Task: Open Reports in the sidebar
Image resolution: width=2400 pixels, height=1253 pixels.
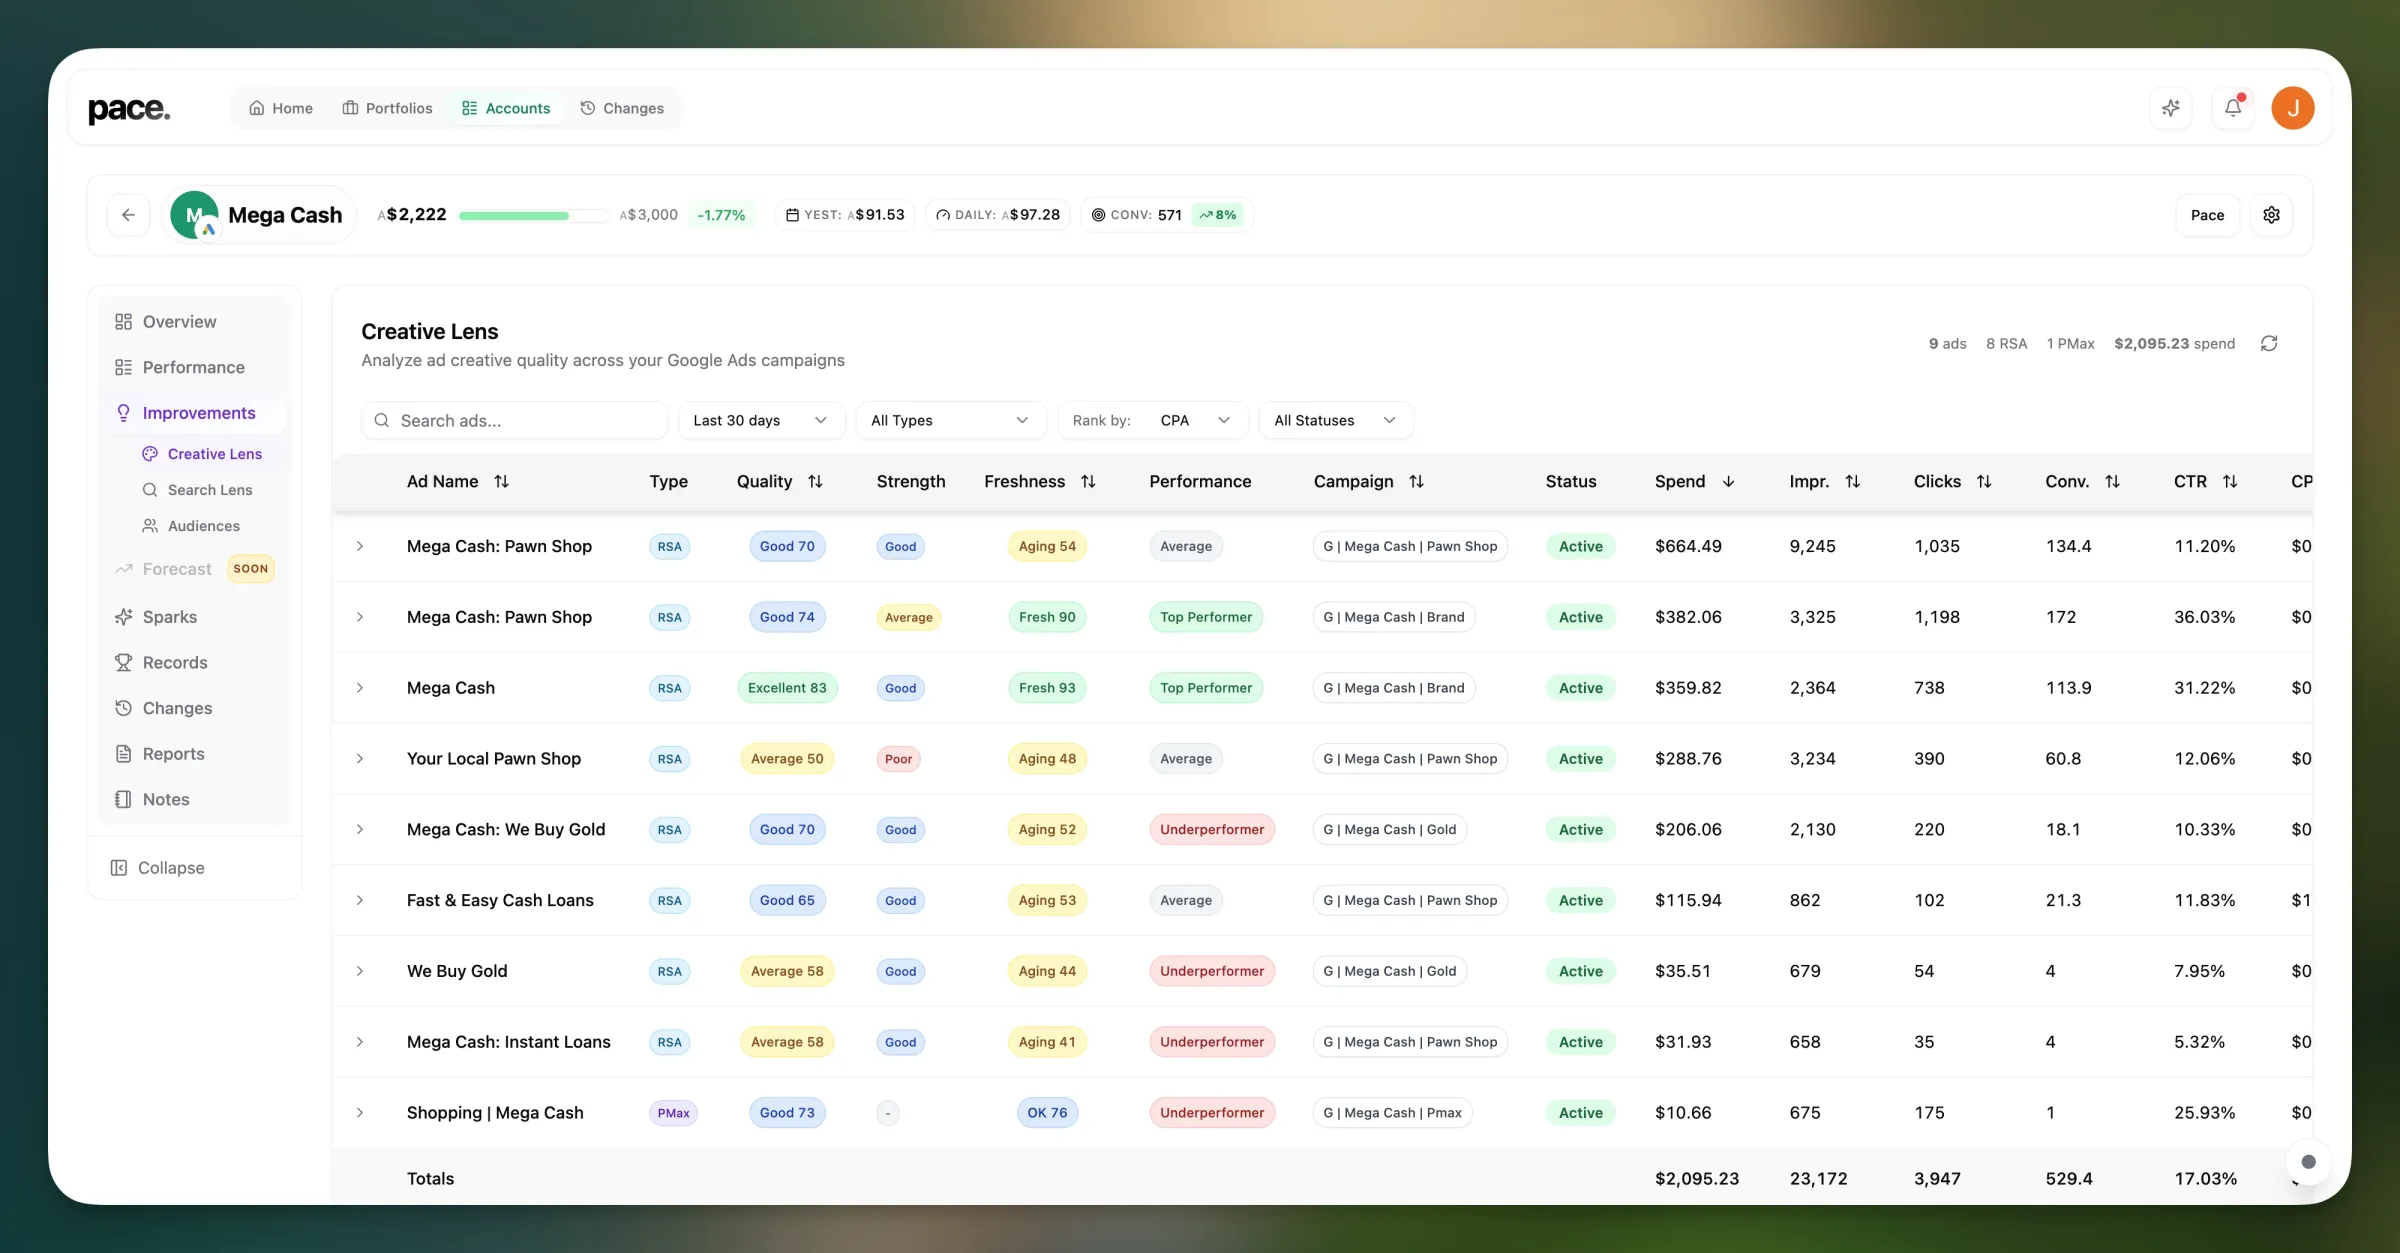Action: point(195,754)
